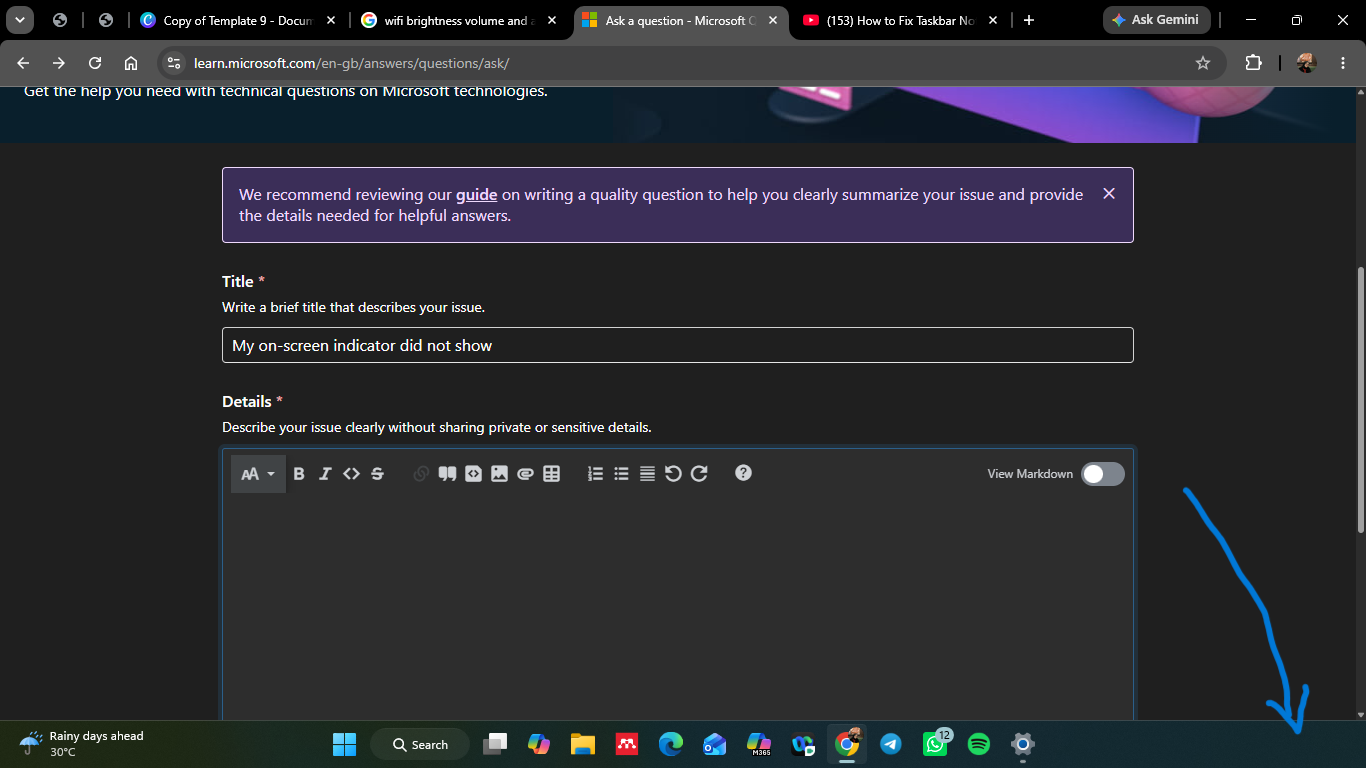
Task: Open WhatsApp from taskbar
Action: coord(935,744)
